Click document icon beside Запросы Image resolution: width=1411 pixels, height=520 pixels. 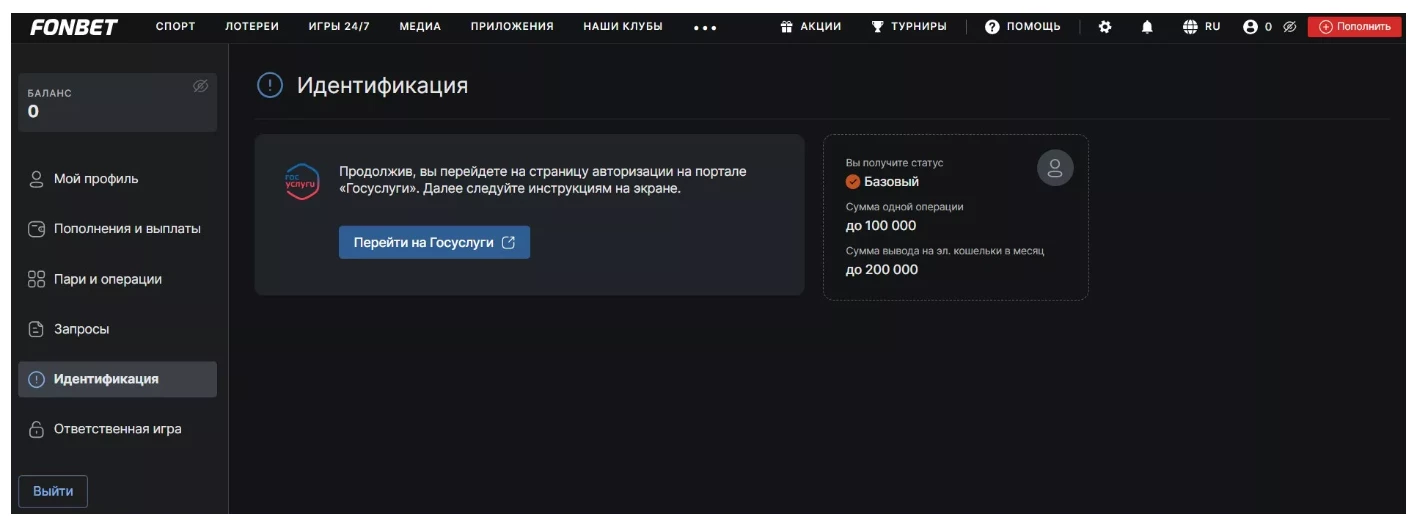(x=37, y=329)
